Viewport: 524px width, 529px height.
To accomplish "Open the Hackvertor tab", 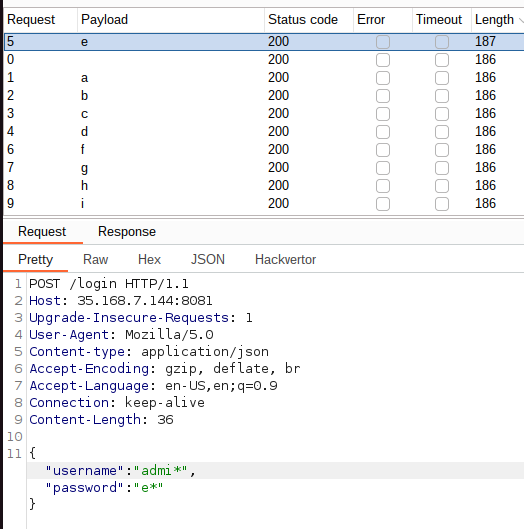I will pyautogui.click(x=285, y=260).
